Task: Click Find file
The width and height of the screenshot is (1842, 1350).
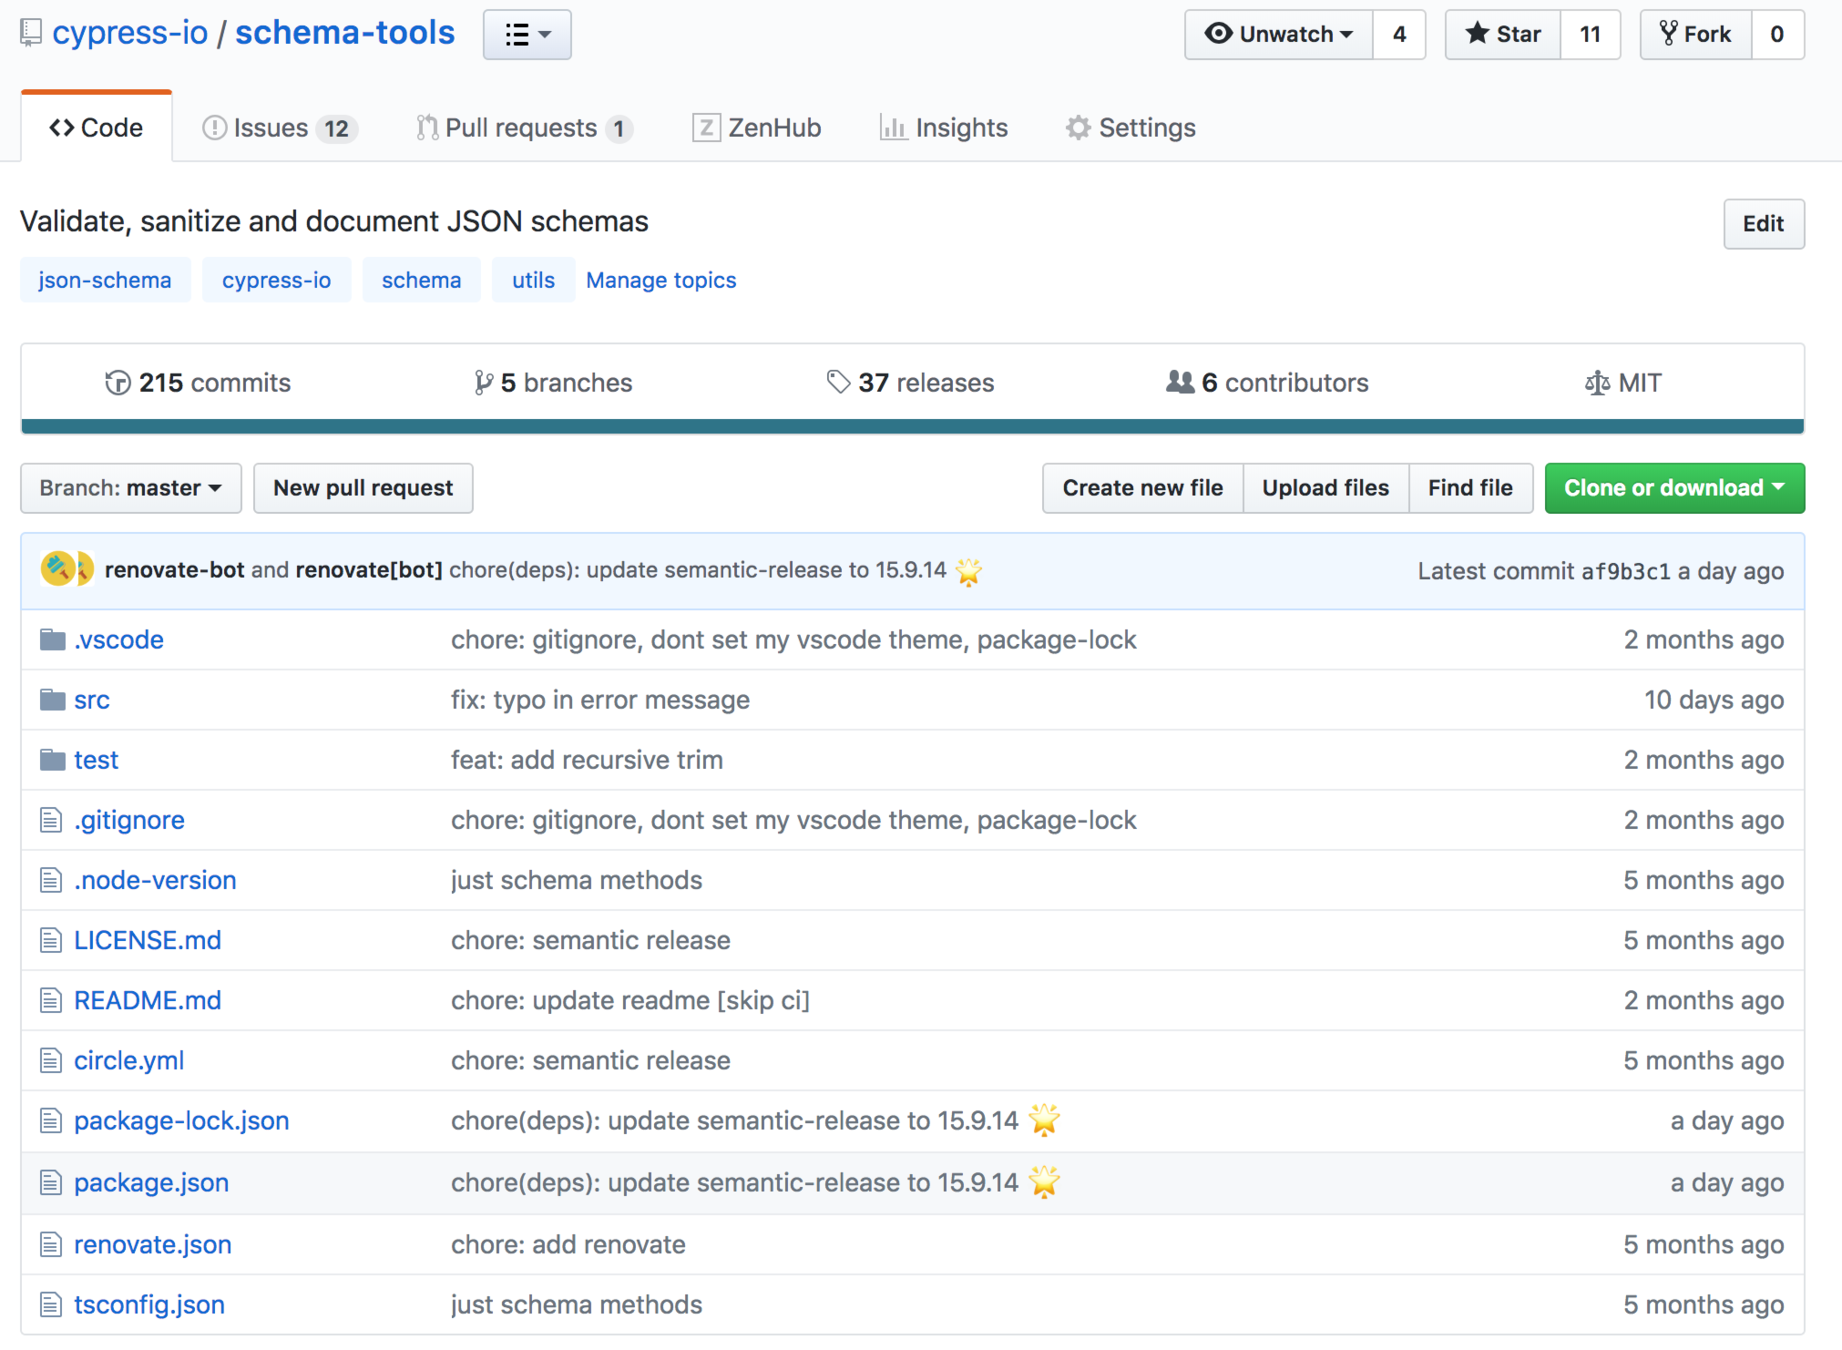Action: pos(1470,488)
